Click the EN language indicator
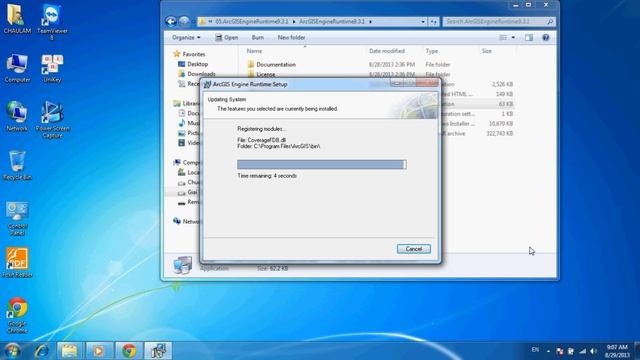Viewport: 640px width, 360px height. tap(535, 350)
